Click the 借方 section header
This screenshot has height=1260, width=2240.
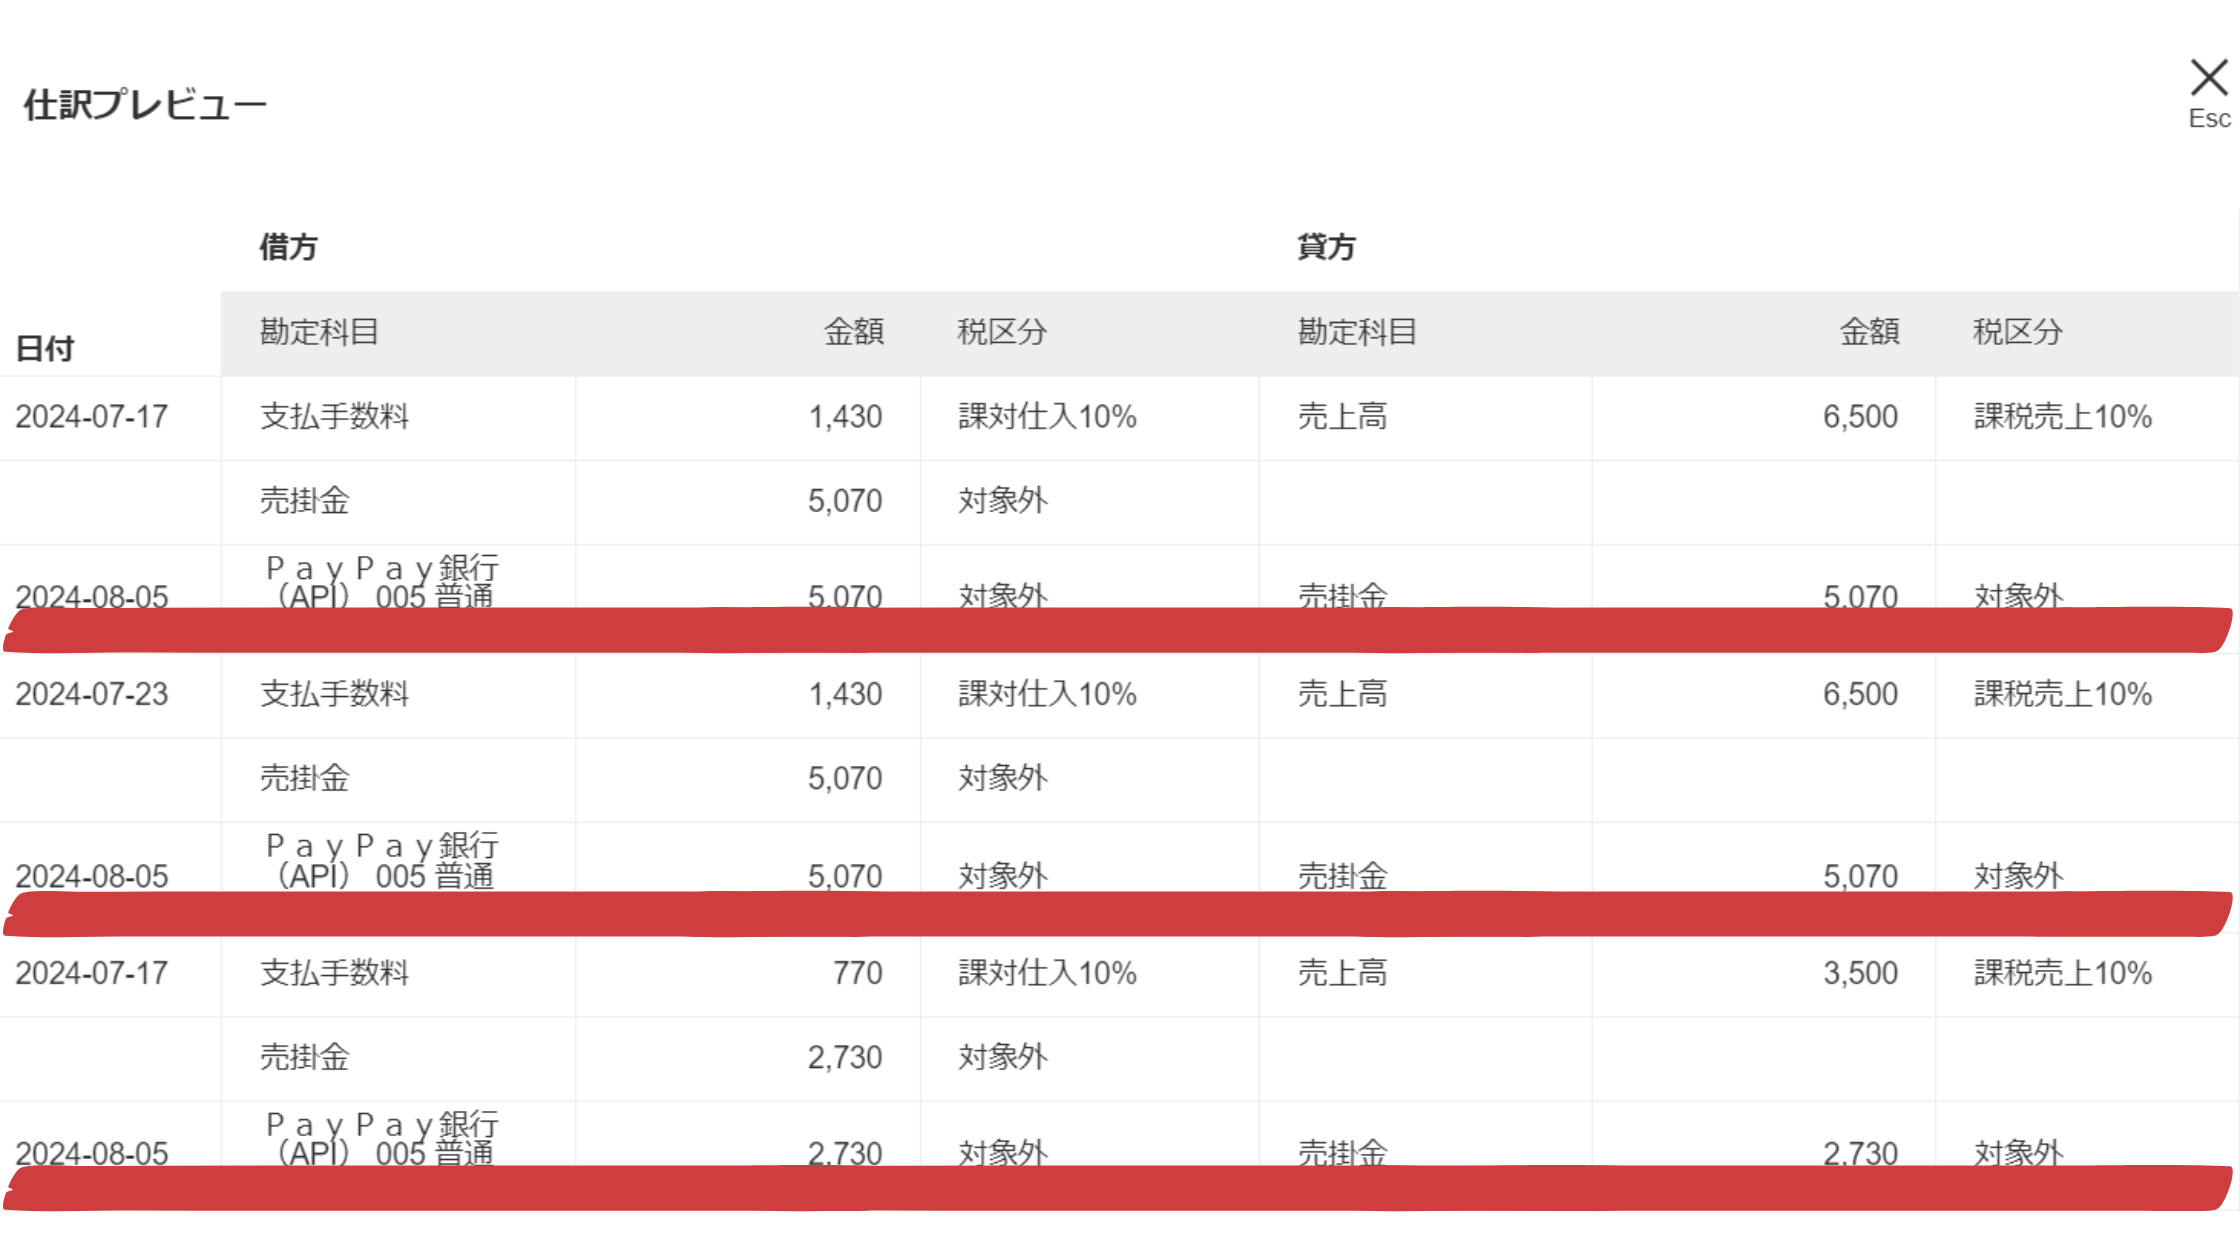(x=288, y=247)
